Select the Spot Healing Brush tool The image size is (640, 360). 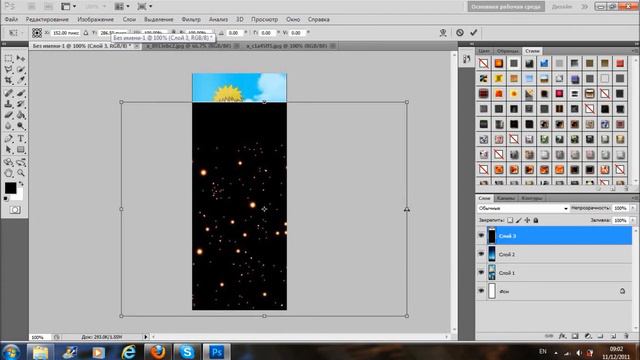click(9, 93)
